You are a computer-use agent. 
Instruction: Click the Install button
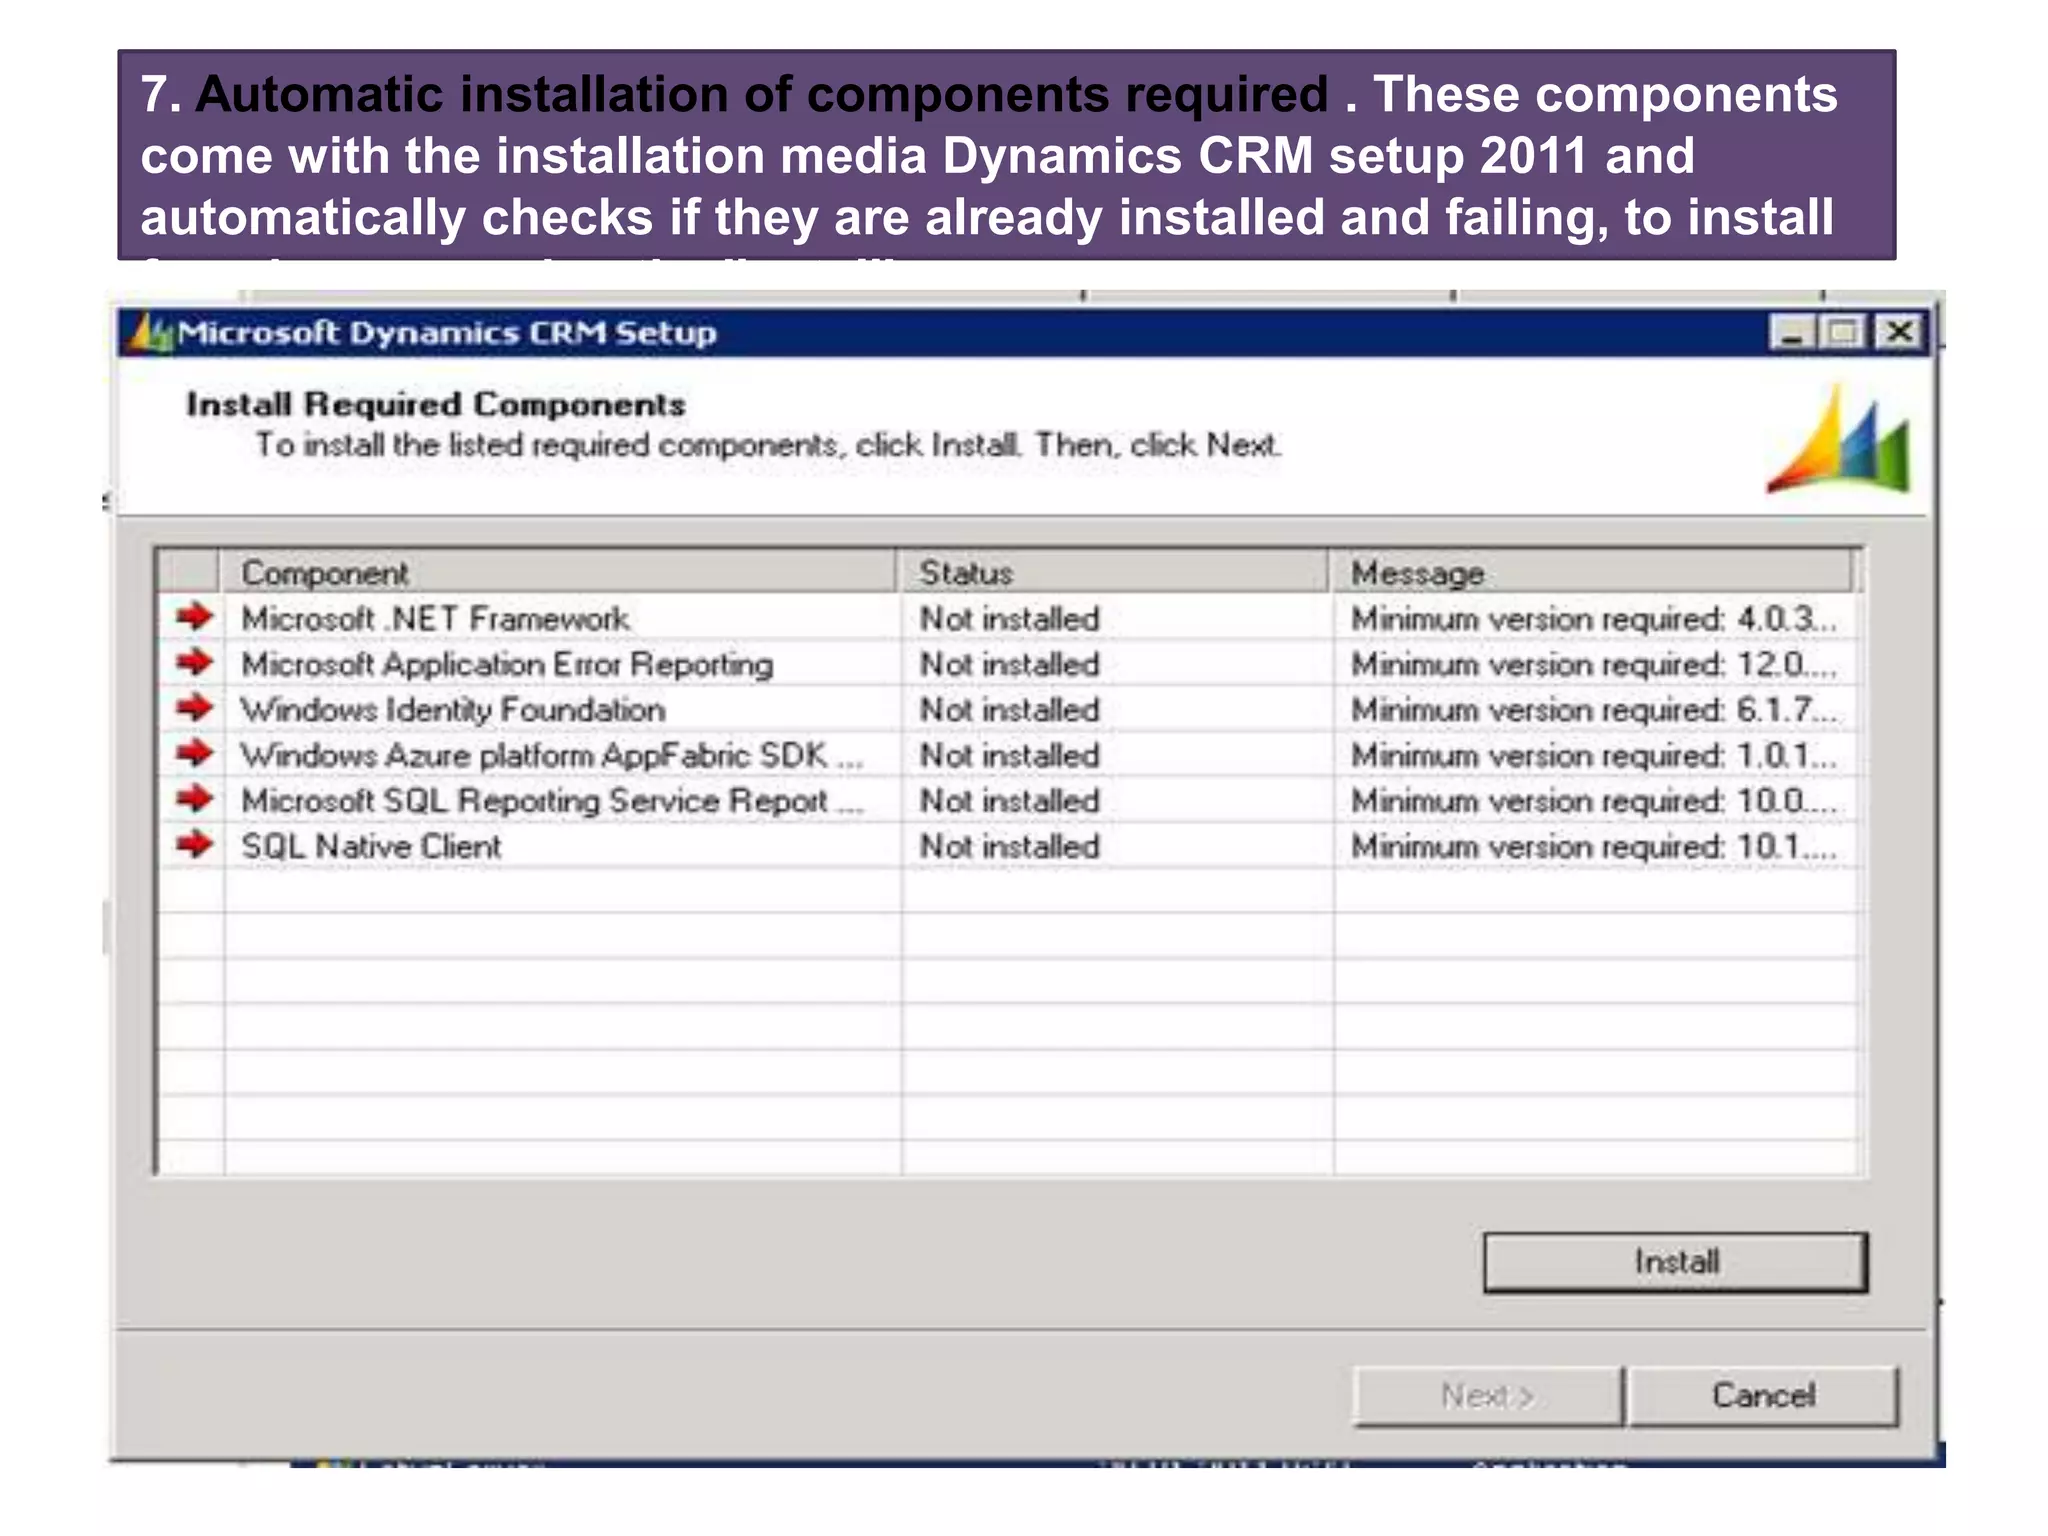click(x=1675, y=1262)
